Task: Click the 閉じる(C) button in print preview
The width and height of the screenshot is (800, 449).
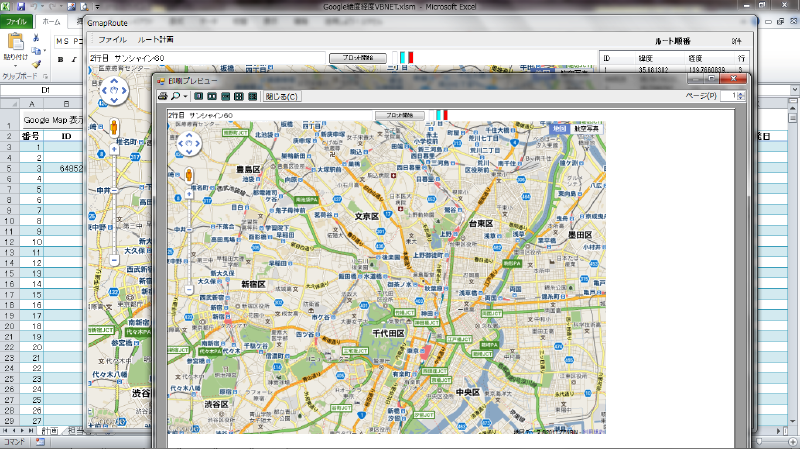Action: (281, 96)
